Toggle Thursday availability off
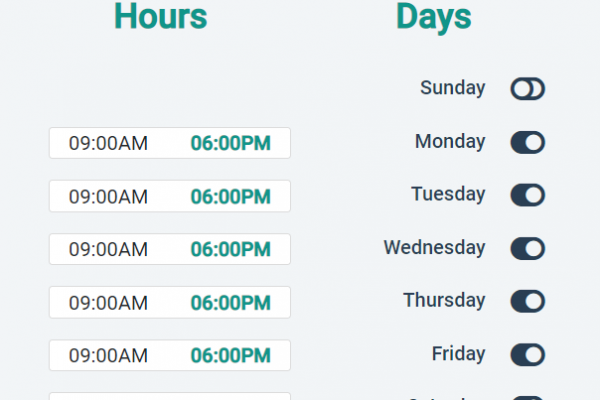600x400 pixels. point(527,301)
